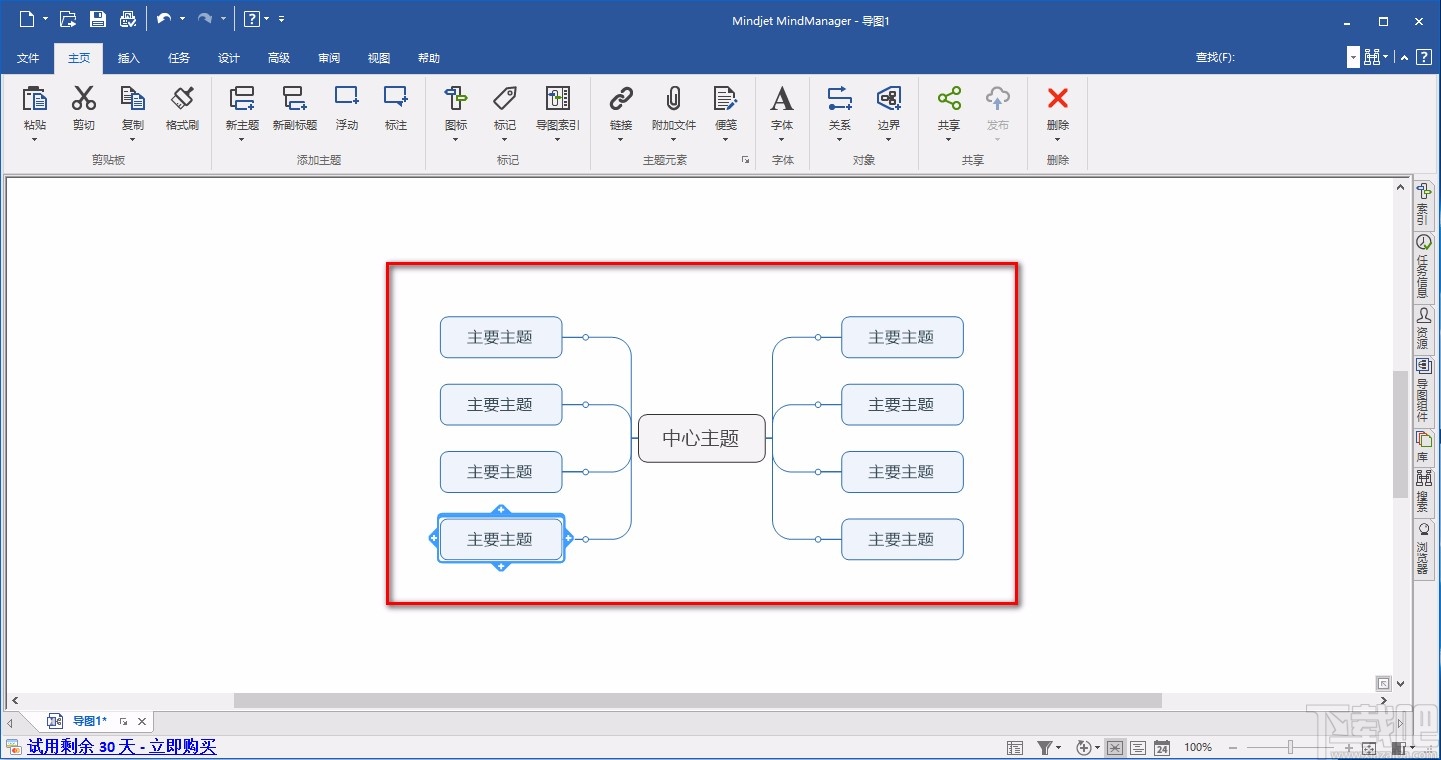
Task: Click the green 共享 (Share) icon
Action: click(x=949, y=98)
